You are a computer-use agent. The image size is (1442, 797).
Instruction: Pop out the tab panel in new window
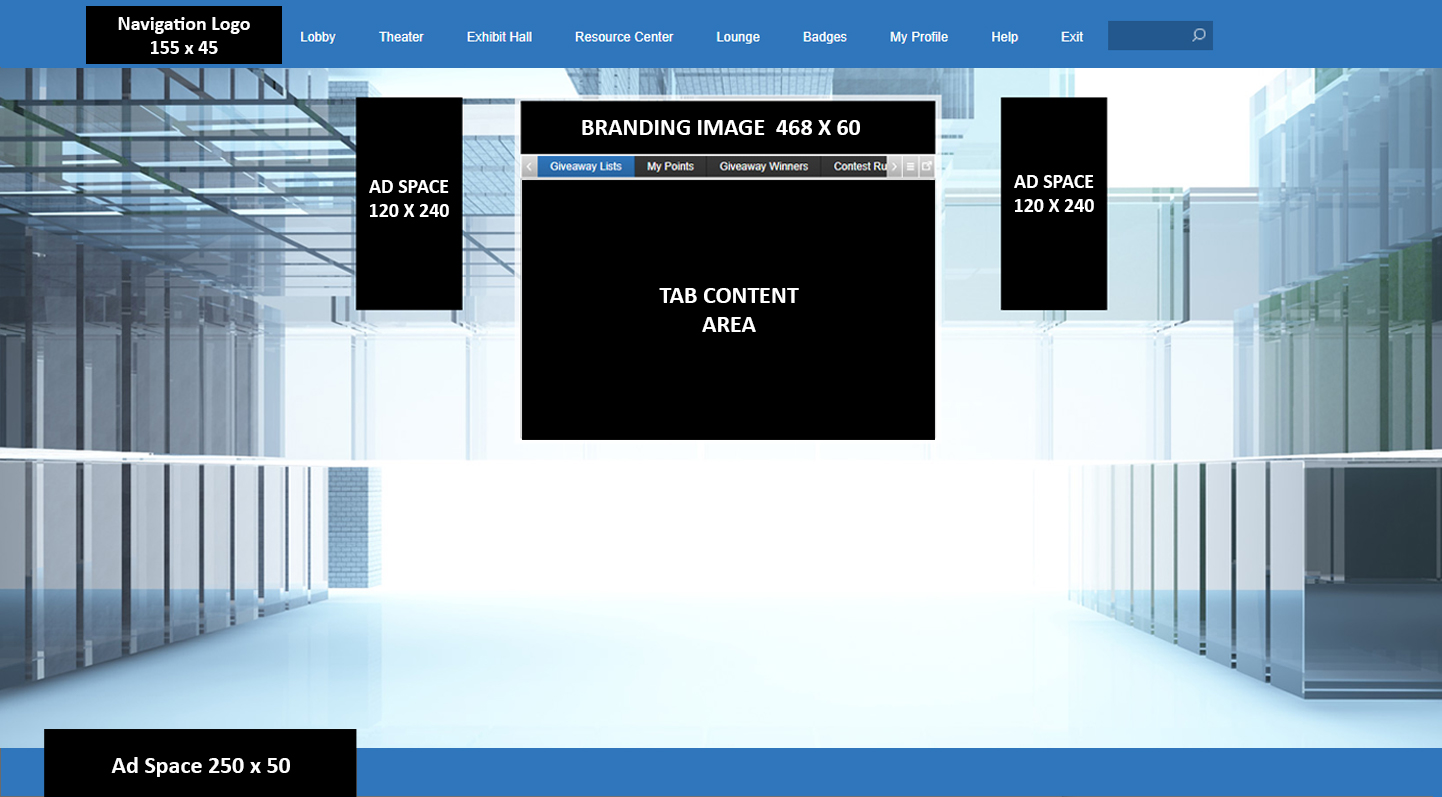point(927,167)
